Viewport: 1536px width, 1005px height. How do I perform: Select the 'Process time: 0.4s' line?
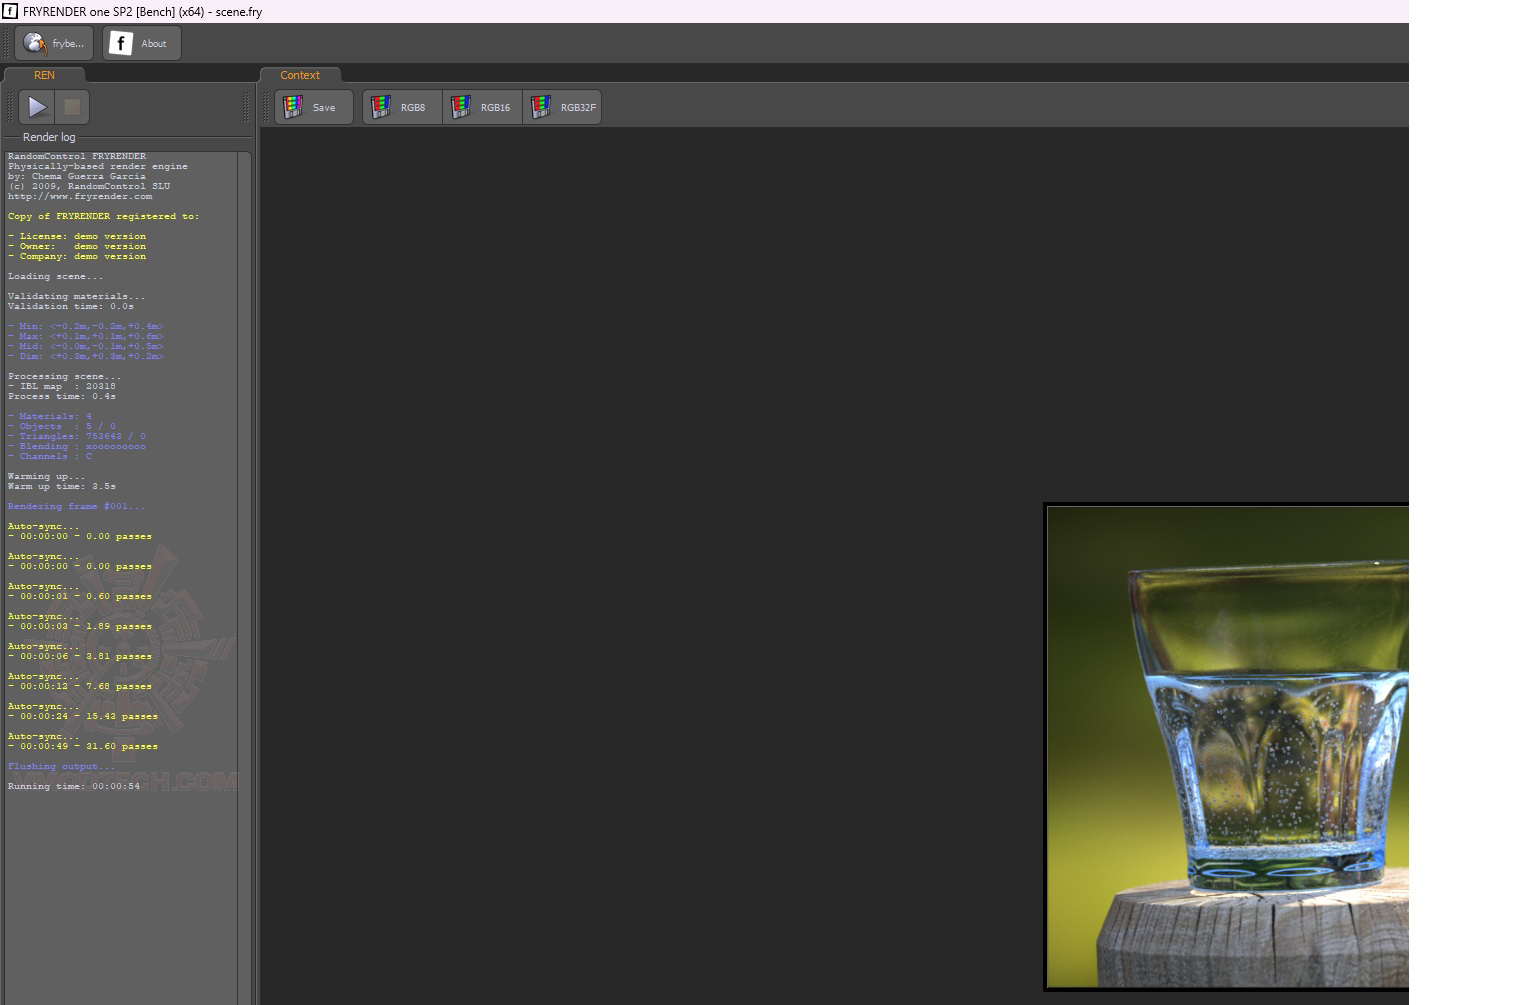coord(62,396)
